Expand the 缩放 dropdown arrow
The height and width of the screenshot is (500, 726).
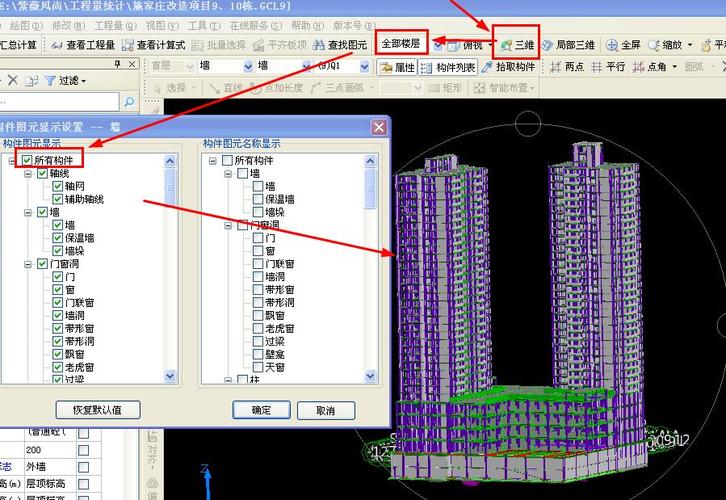coord(689,45)
